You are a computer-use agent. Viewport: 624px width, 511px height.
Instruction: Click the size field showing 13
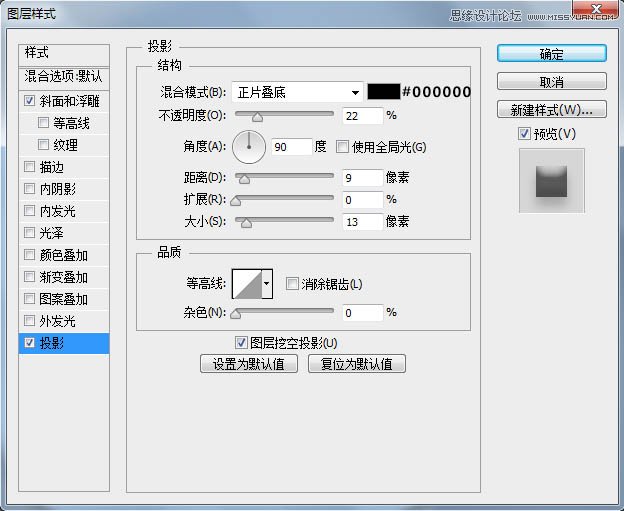point(363,222)
